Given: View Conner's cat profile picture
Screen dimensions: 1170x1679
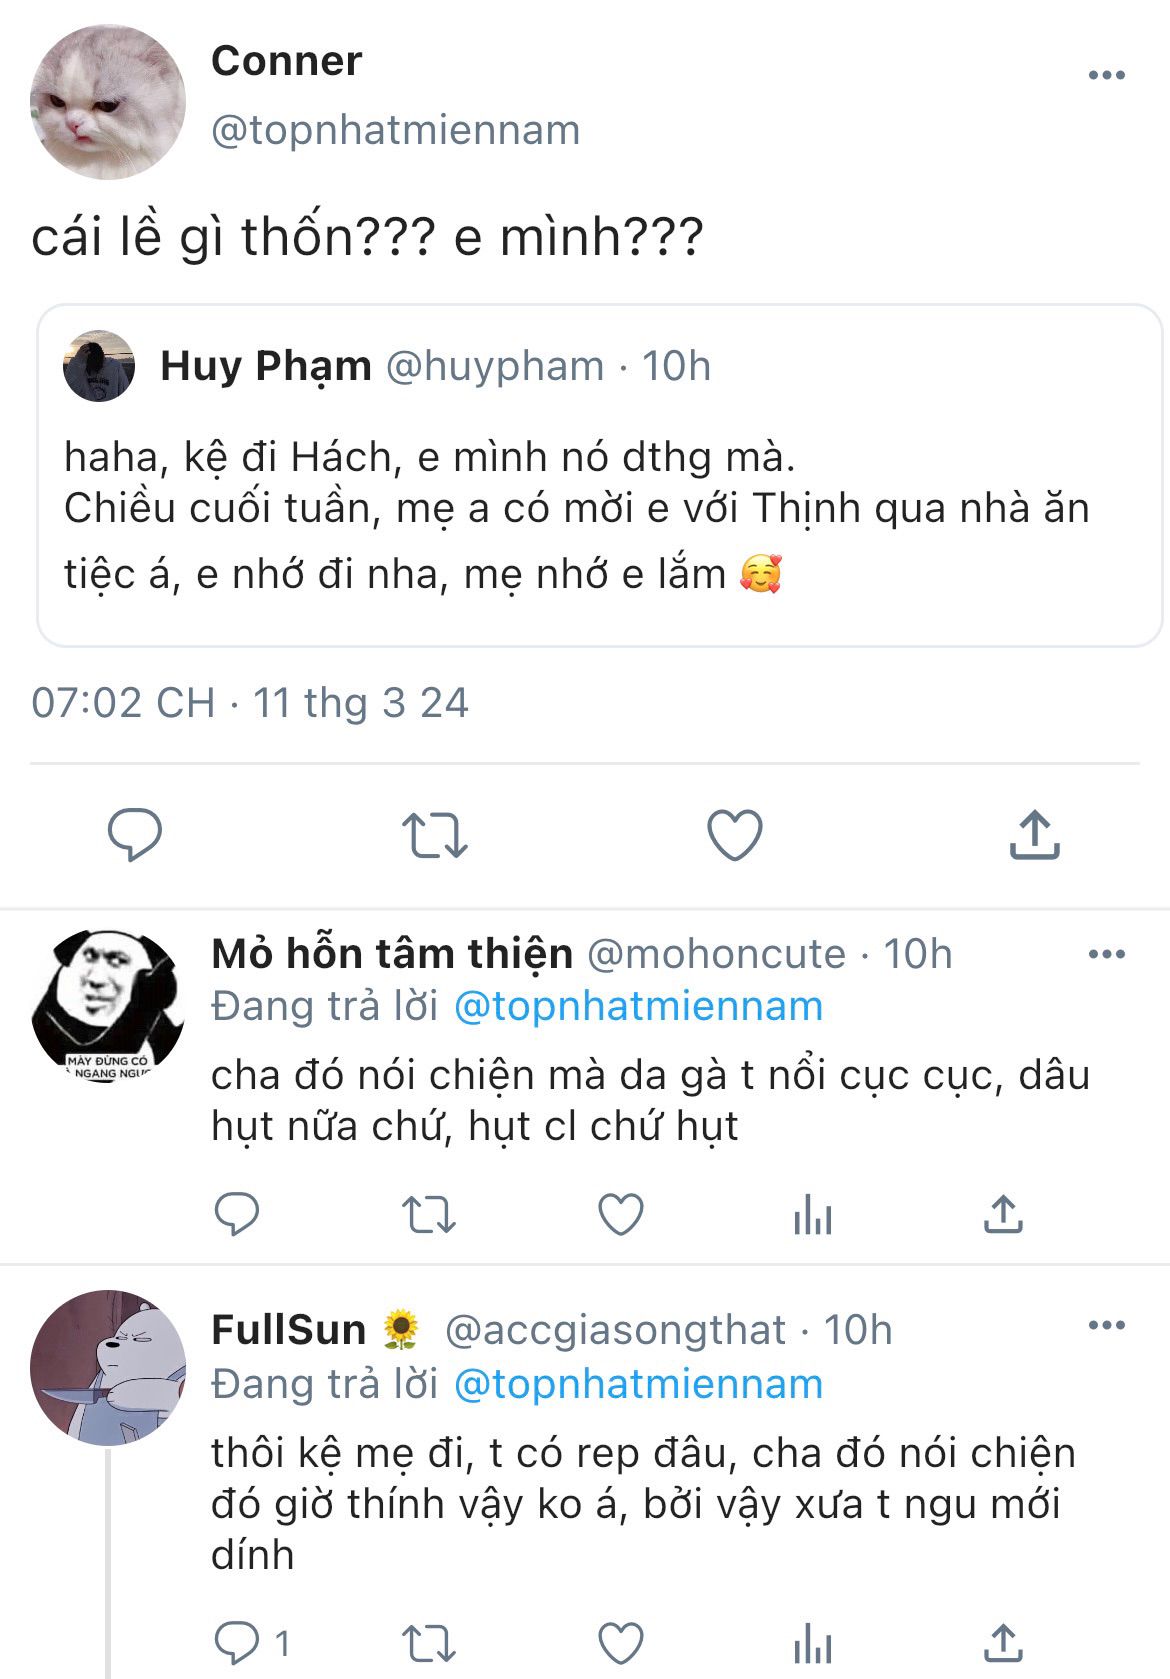Looking at the screenshot, I should click(108, 102).
